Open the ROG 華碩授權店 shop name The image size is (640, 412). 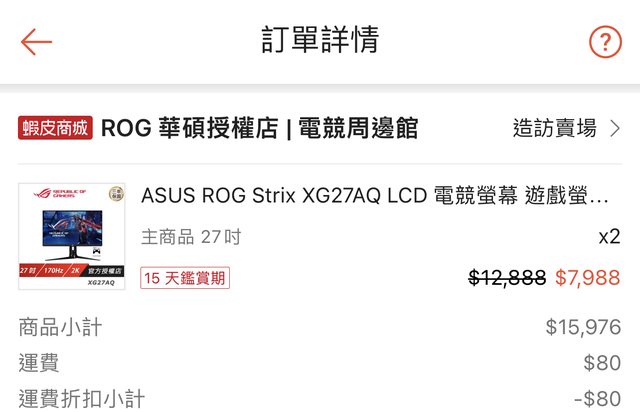tap(260, 128)
